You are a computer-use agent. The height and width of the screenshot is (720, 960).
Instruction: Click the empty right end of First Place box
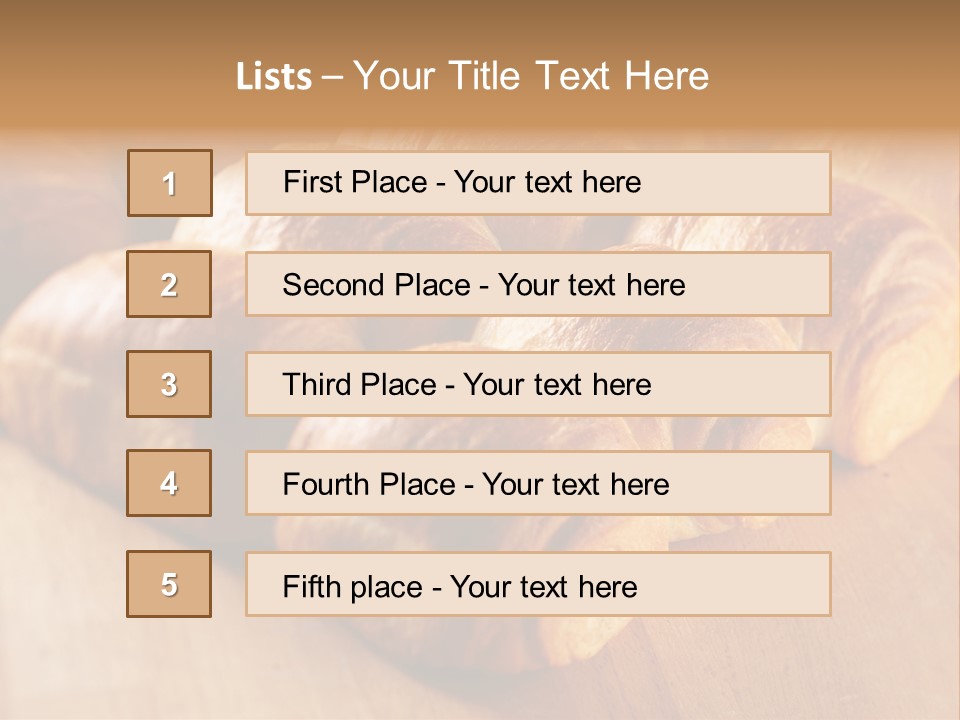click(x=760, y=183)
